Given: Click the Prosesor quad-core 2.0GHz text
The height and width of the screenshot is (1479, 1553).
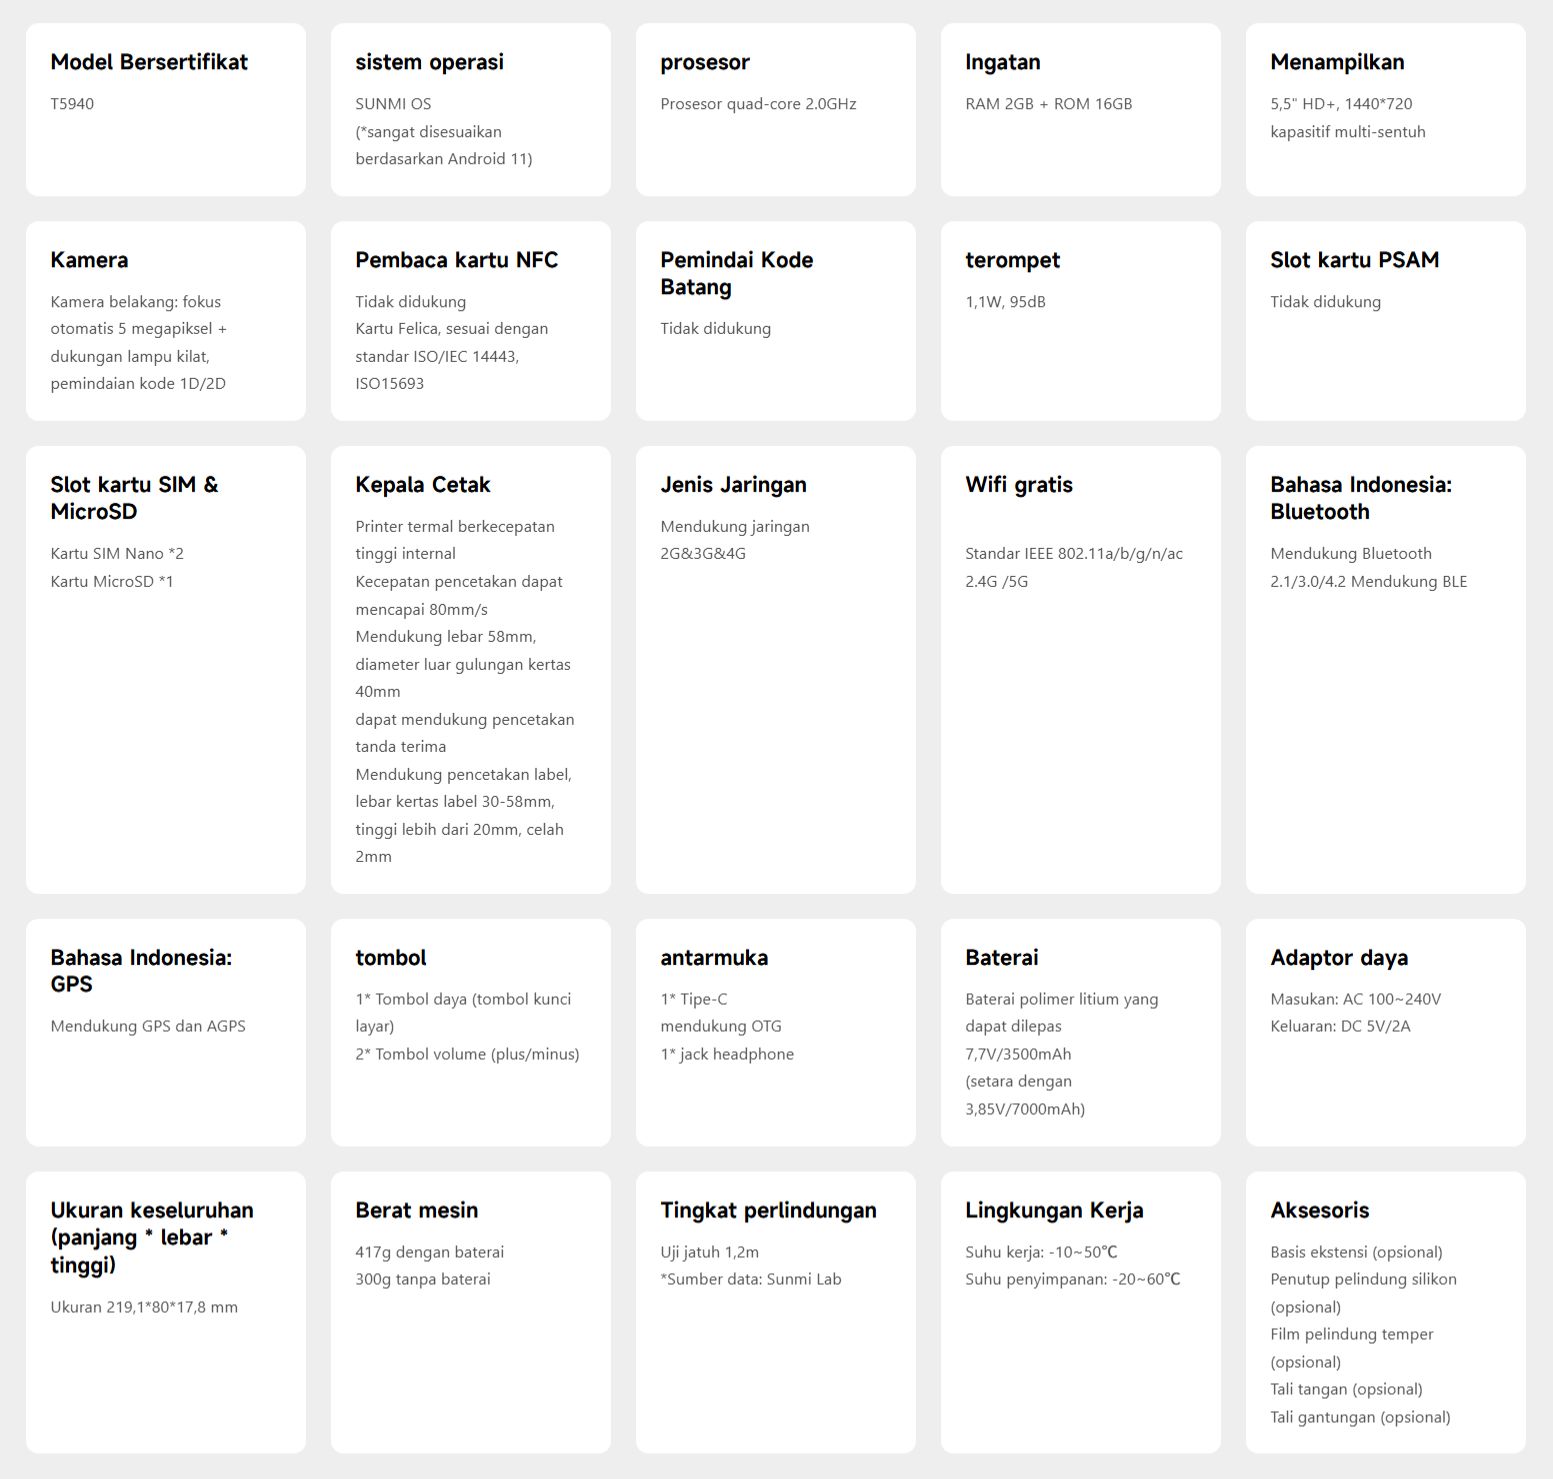Looking at the screenshot, I should pos(758,104).
